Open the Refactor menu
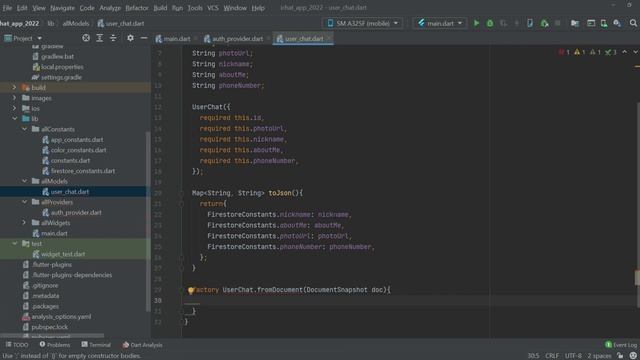640x360 pixels. coord(137,8)
